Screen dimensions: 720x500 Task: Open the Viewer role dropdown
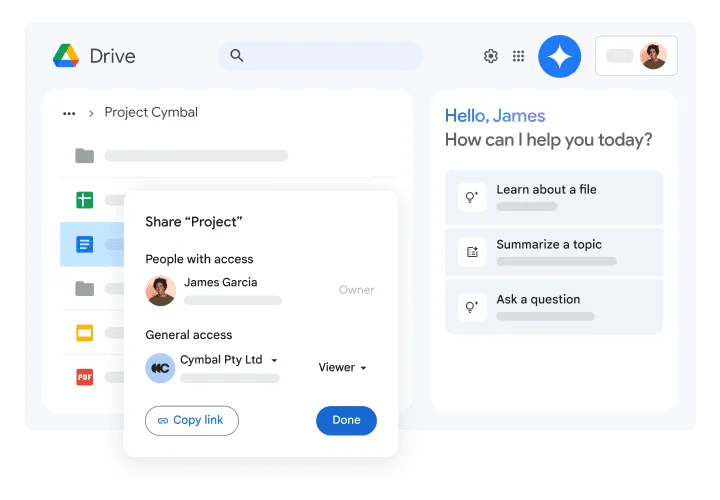[x=342, y=367]
